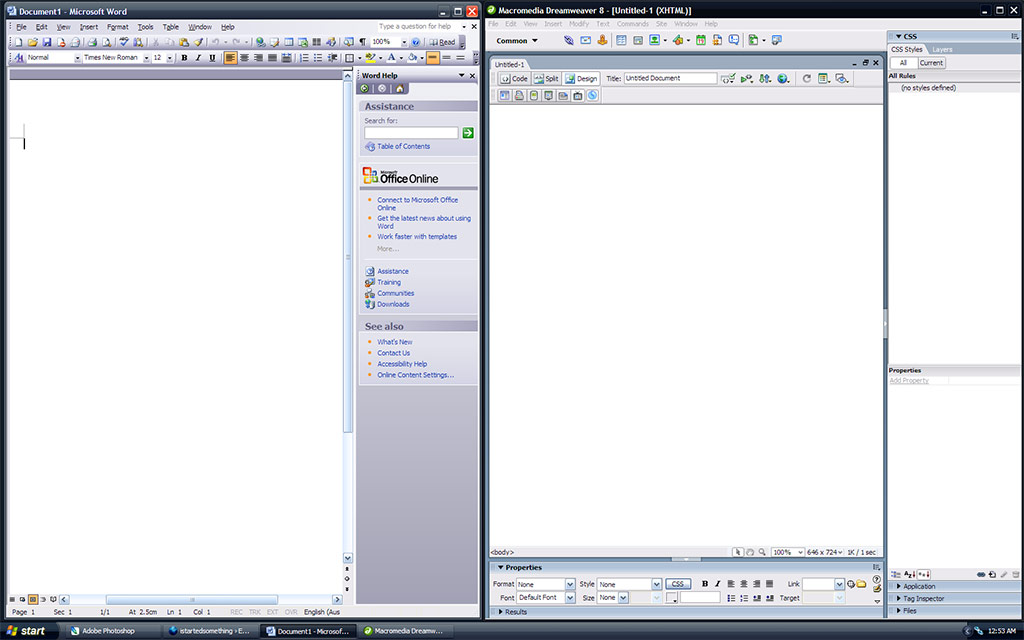Click the Open folder icon in Word toolbar
This screenshot has width=1024, height=640.
point(33,42)
